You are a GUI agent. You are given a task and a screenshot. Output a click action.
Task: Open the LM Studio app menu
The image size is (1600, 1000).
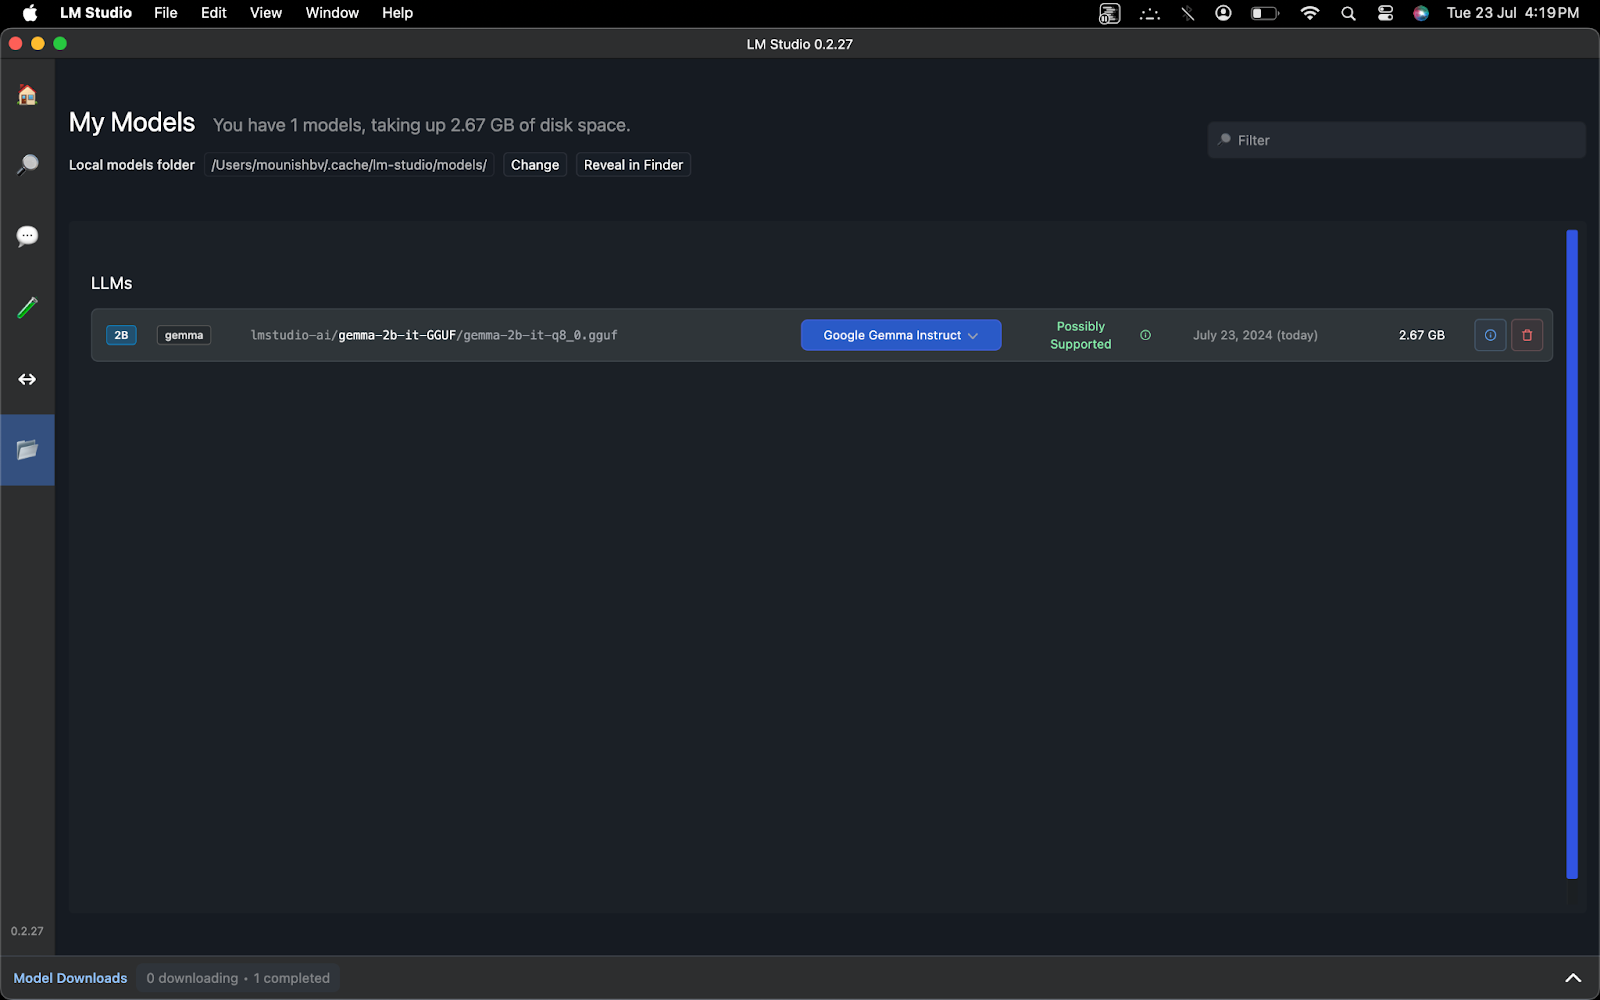click(96, 13)
